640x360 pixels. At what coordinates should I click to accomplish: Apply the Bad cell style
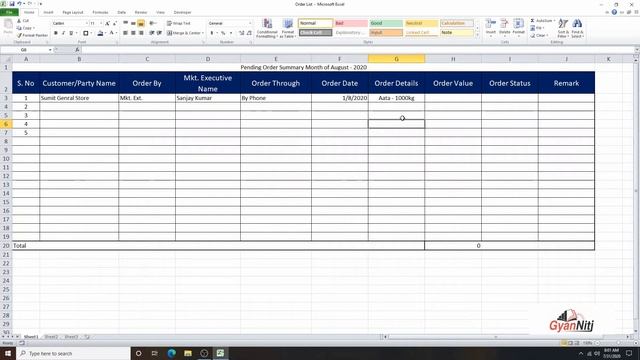(351, 23)
